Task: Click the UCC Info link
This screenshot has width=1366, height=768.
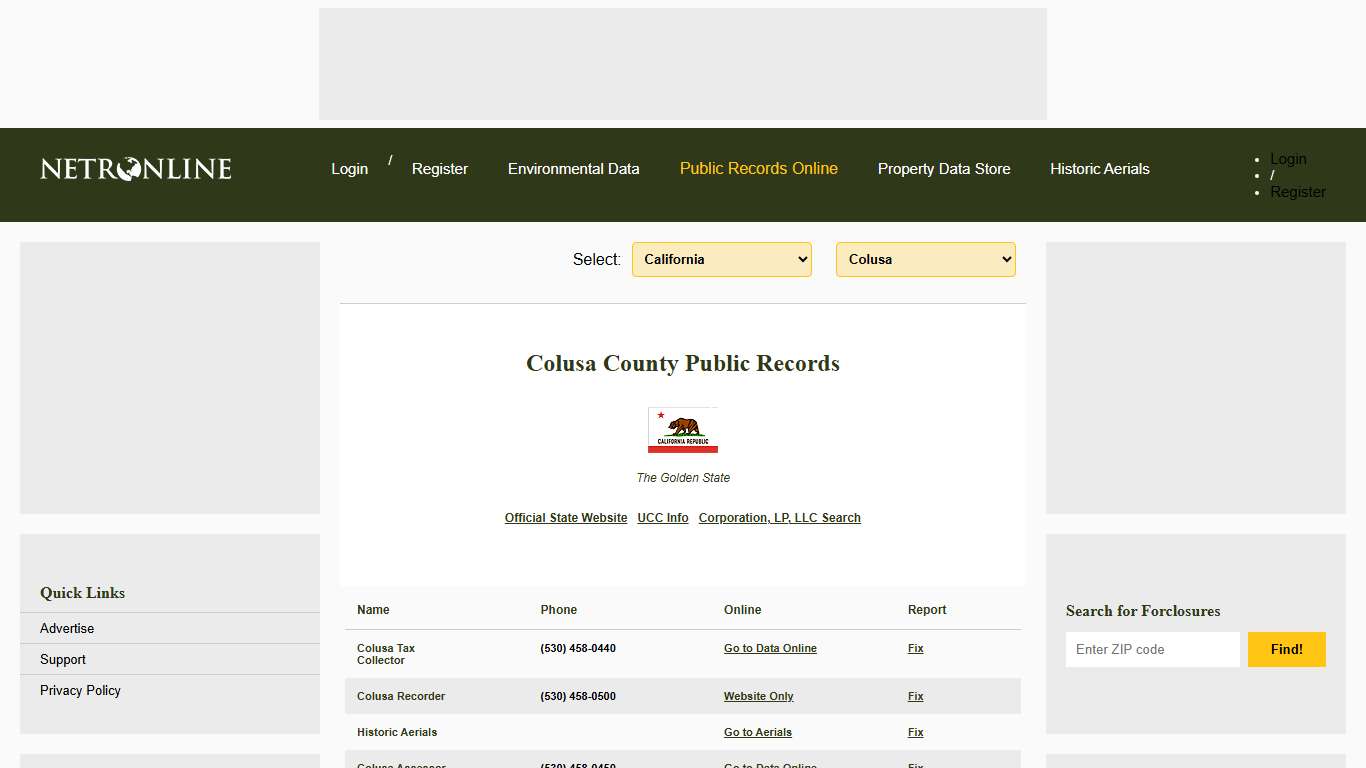Action: point(662,518)
